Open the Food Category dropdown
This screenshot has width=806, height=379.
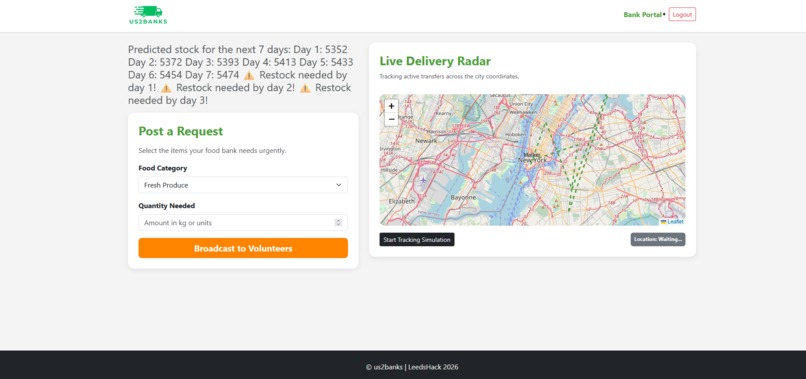[x=243, y=185]
